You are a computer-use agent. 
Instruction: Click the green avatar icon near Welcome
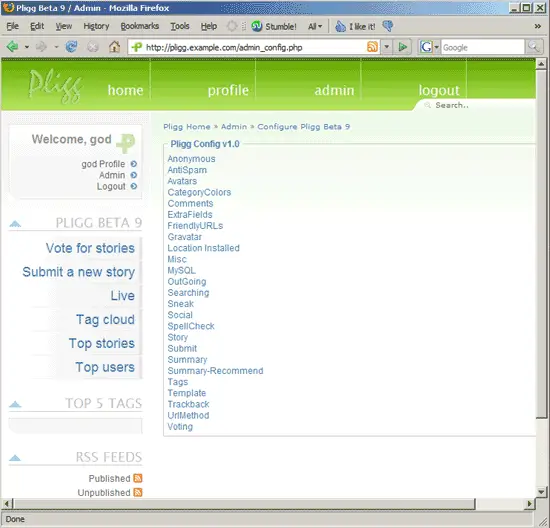pyautogui.click(x=126, y=143)
